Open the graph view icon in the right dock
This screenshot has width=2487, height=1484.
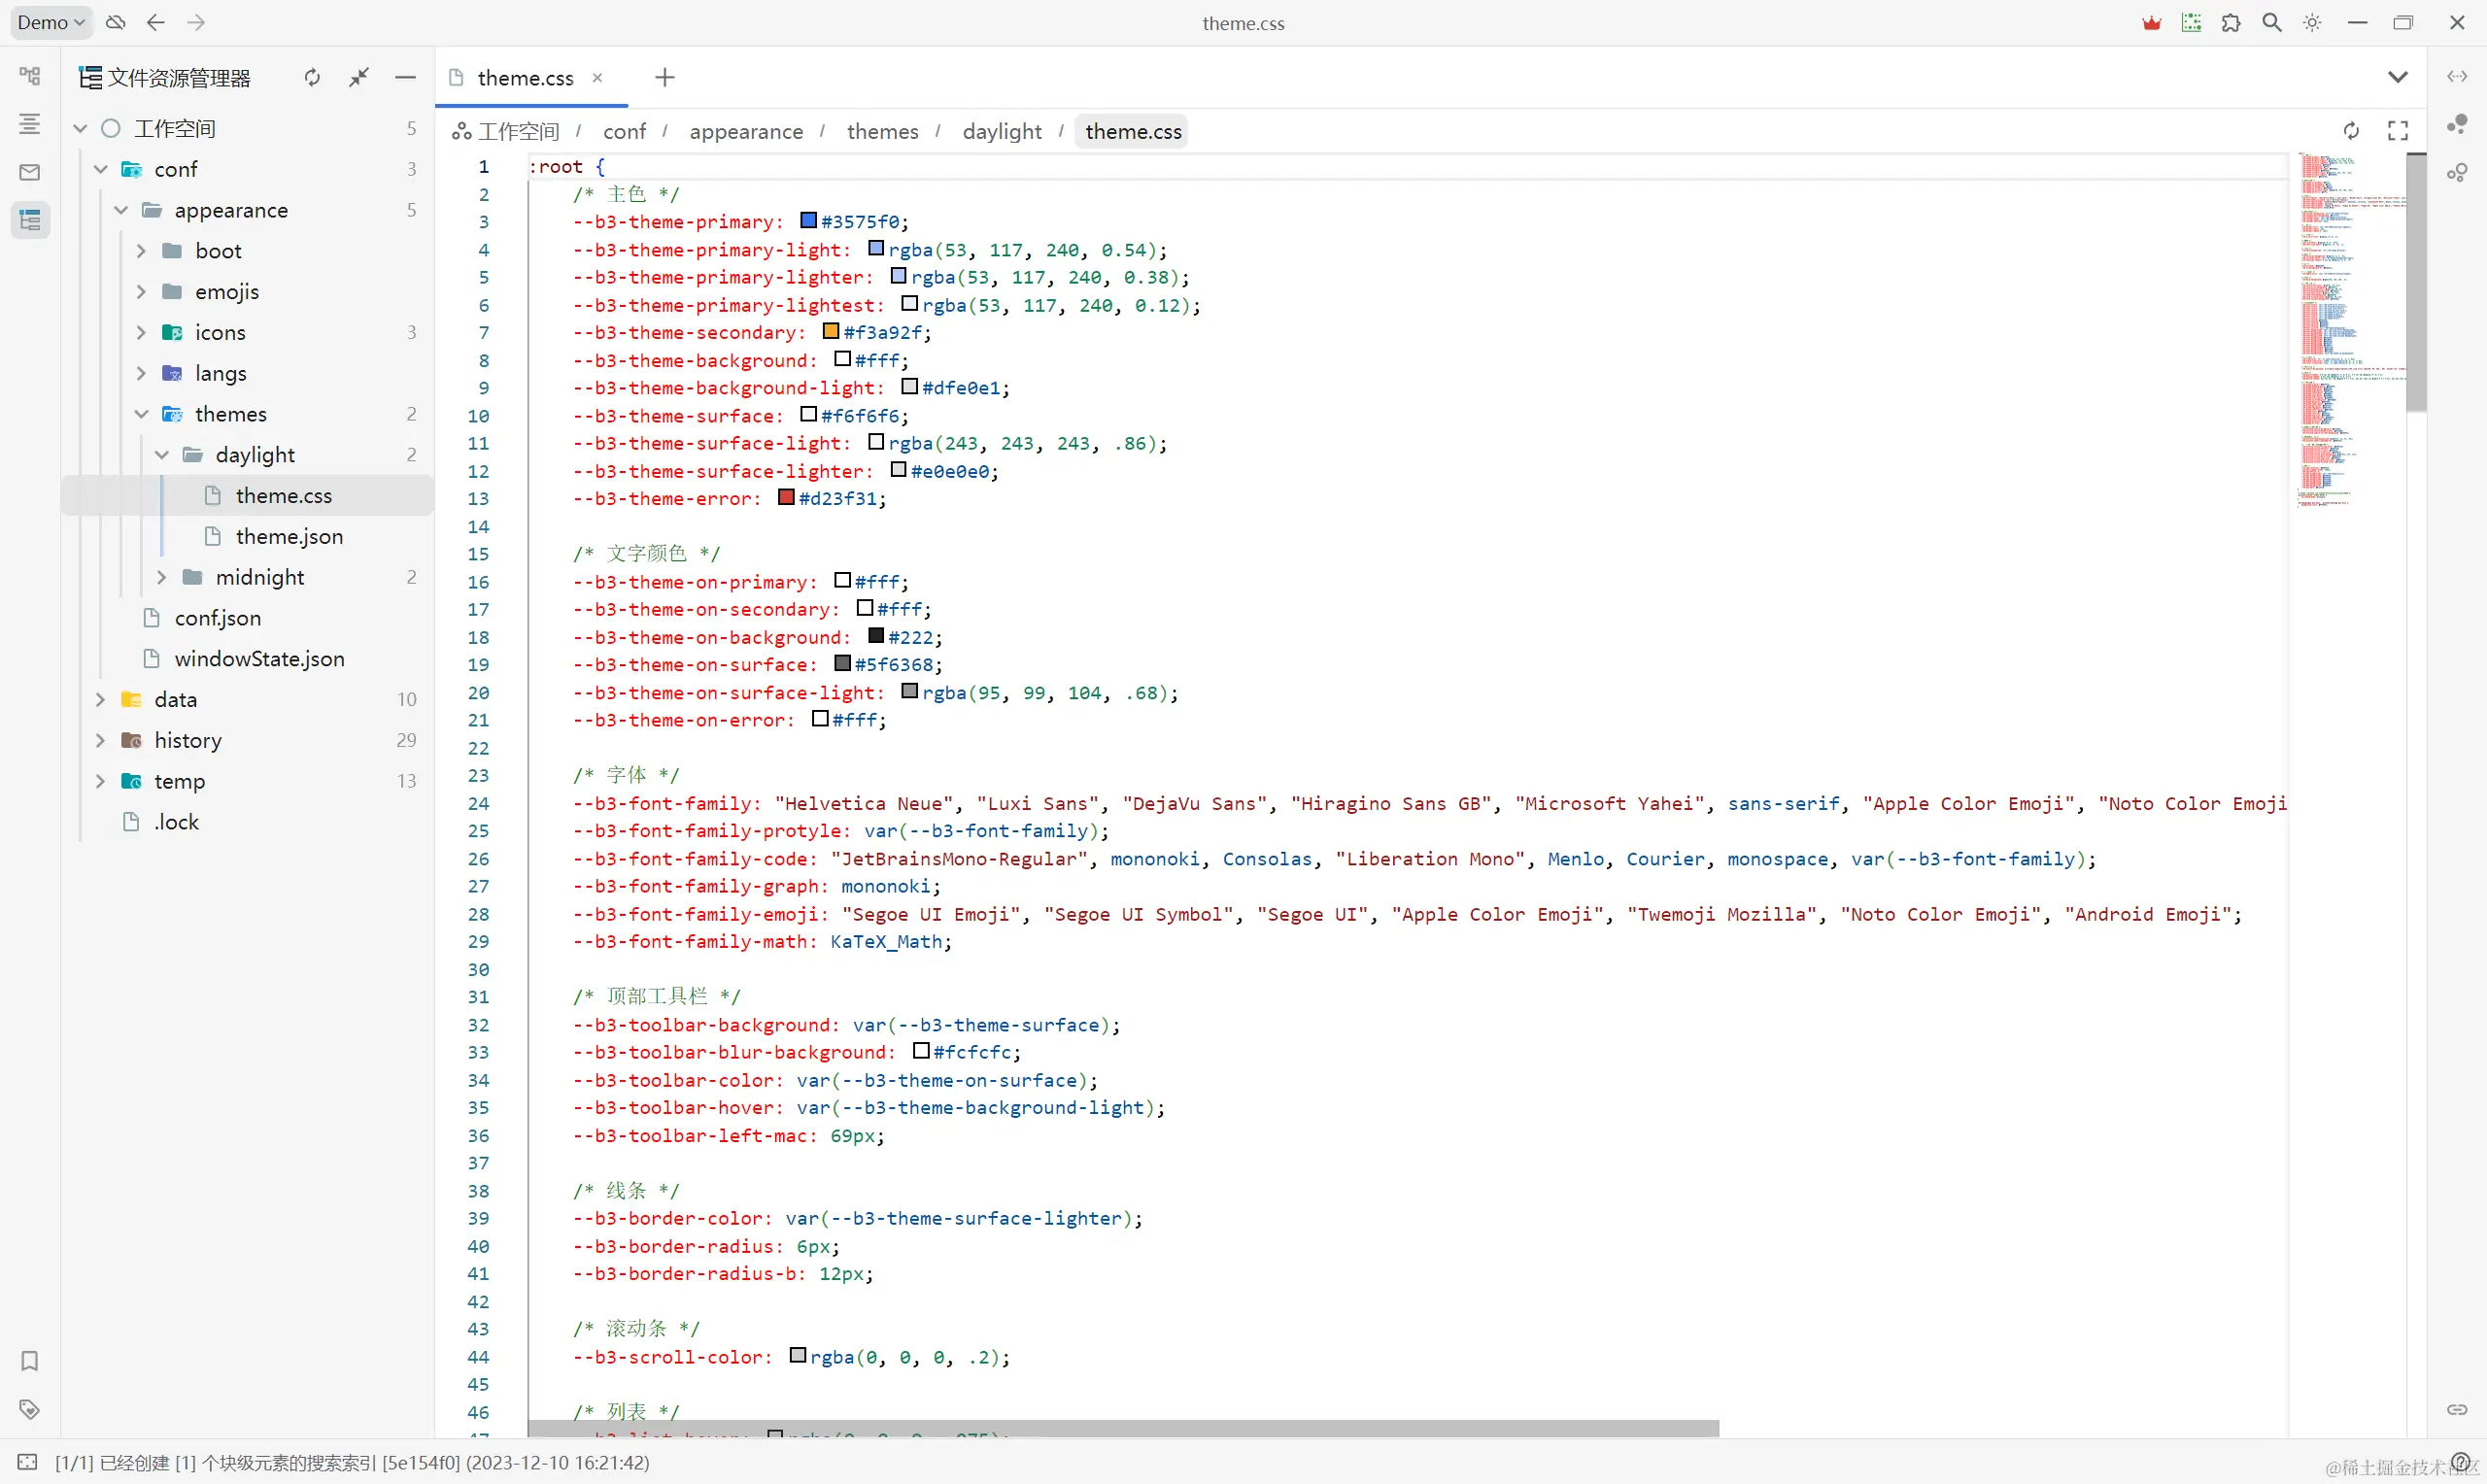(x=2457, y=124)
